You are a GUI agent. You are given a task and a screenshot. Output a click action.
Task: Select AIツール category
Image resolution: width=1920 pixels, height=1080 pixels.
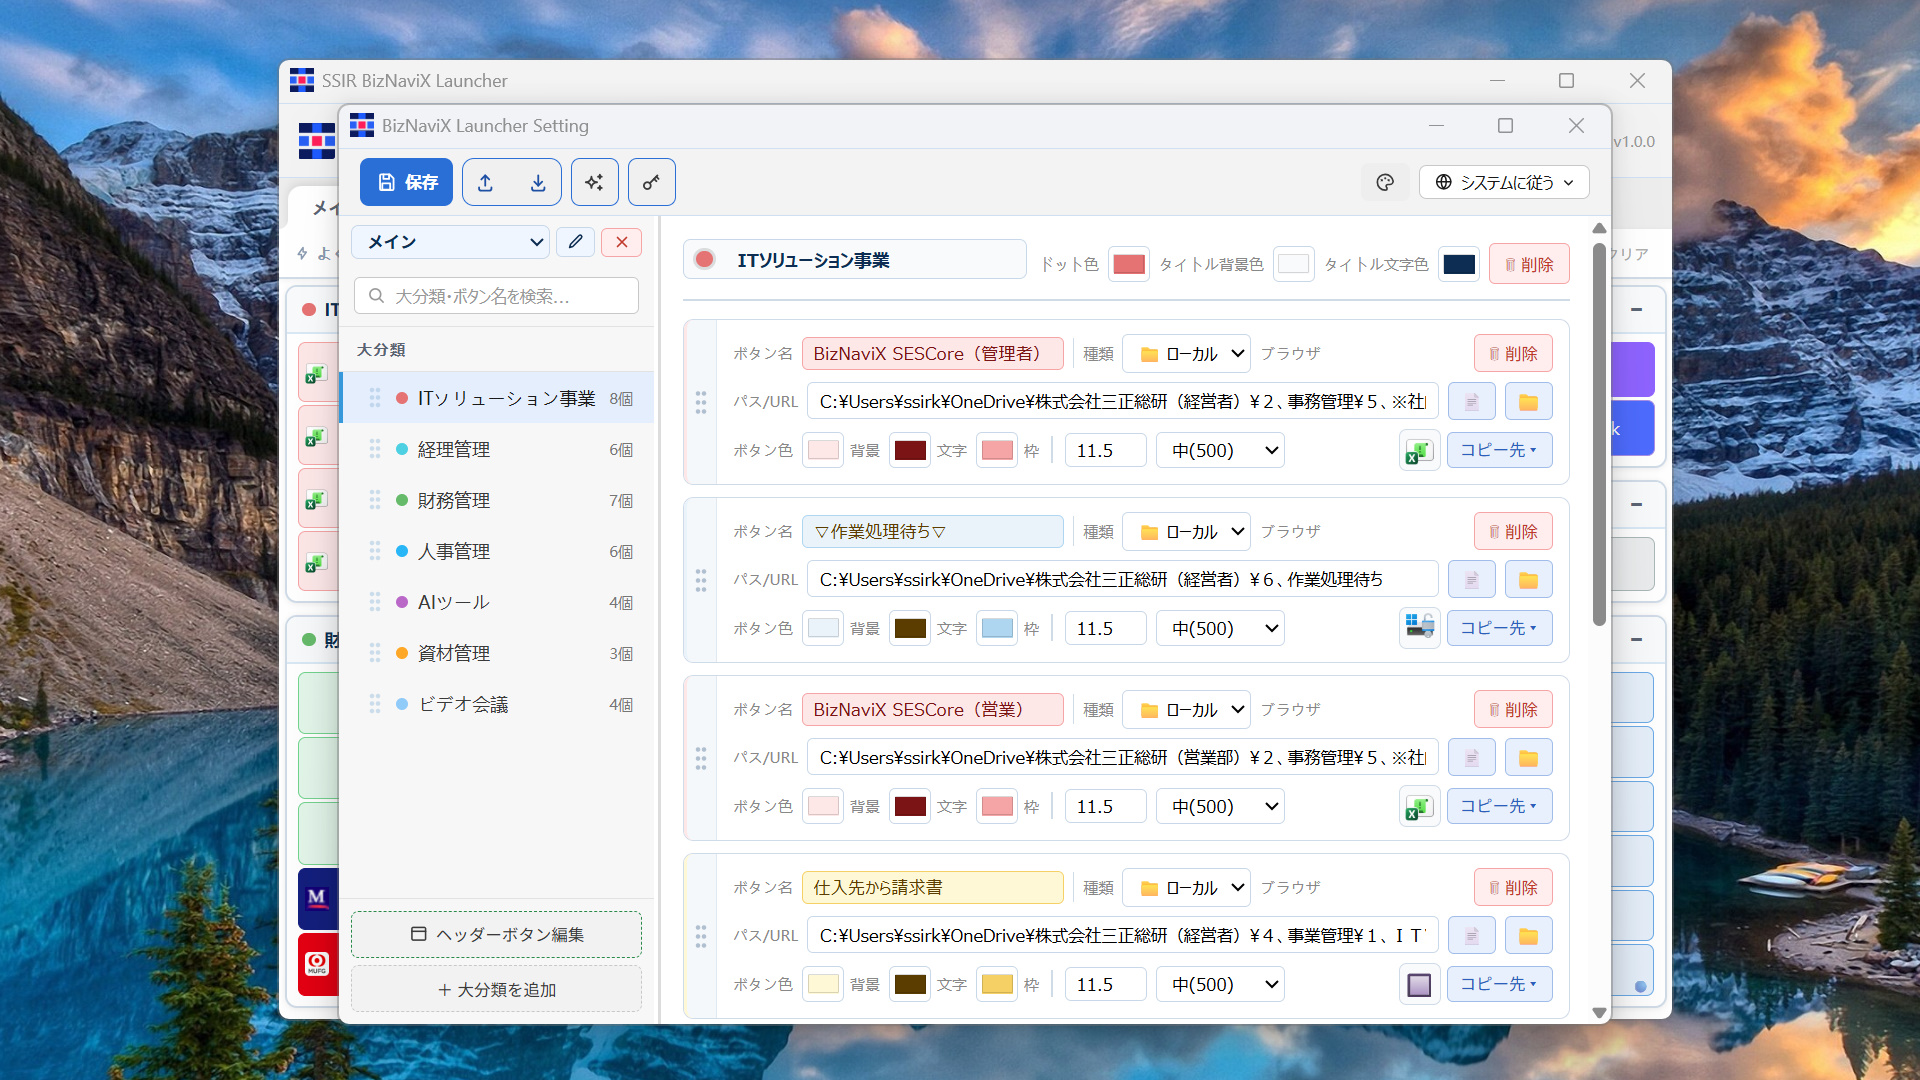497,602
